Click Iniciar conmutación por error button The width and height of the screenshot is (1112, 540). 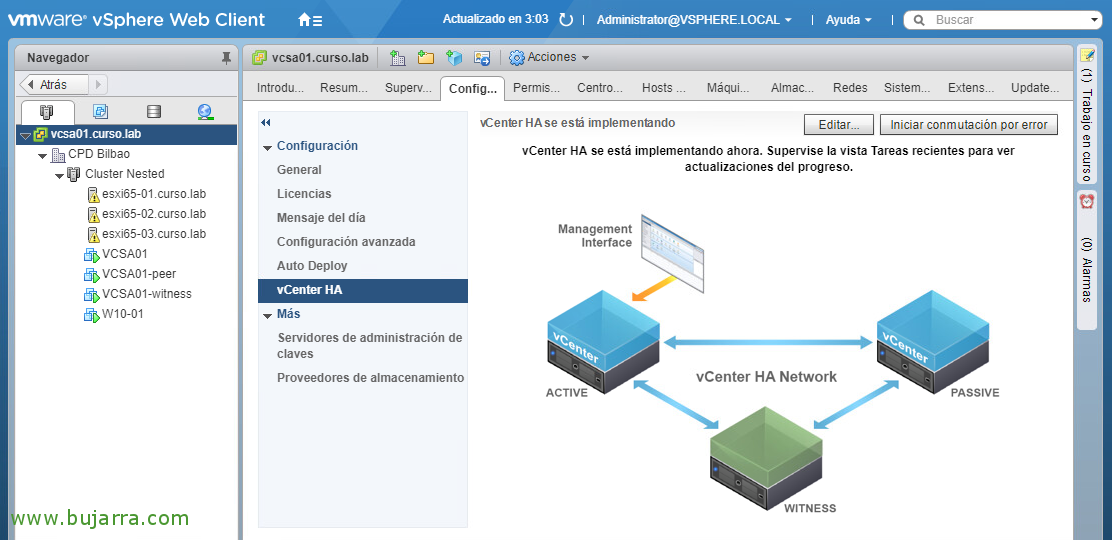[969, 124]
